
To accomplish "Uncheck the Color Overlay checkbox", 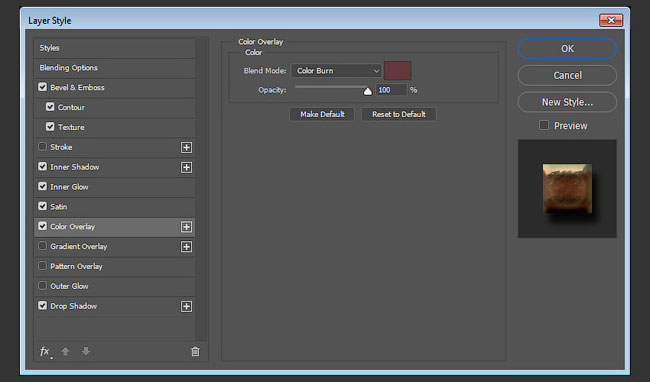I will point(42,226).
